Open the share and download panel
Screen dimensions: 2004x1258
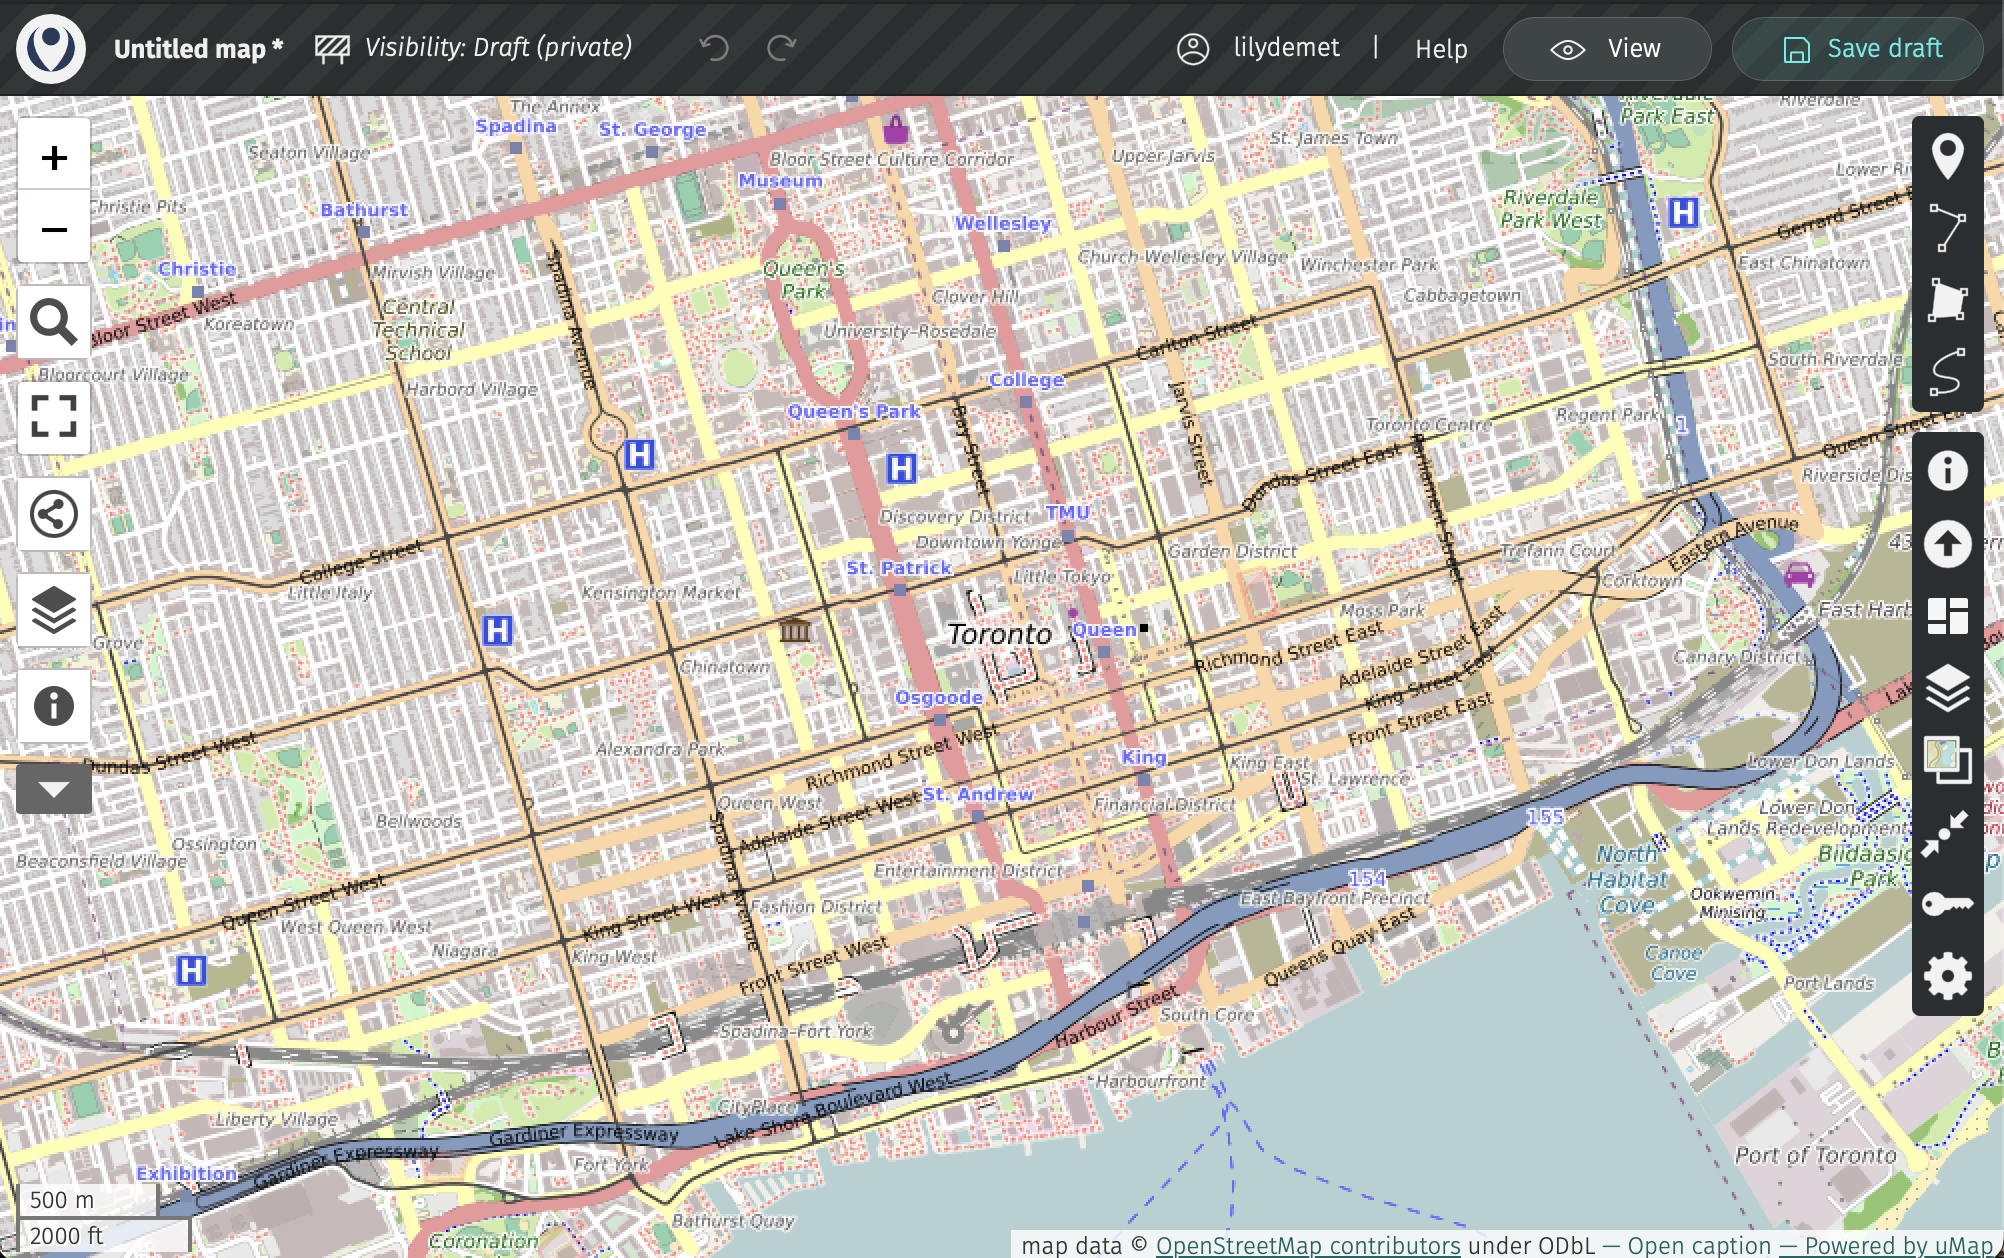tap(54, 515)
